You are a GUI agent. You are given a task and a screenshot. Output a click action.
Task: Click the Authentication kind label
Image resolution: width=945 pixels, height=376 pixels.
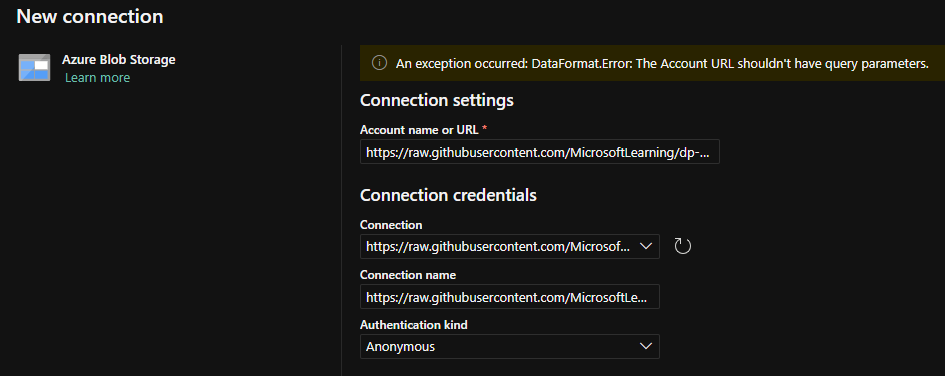[x=414, y=325]
